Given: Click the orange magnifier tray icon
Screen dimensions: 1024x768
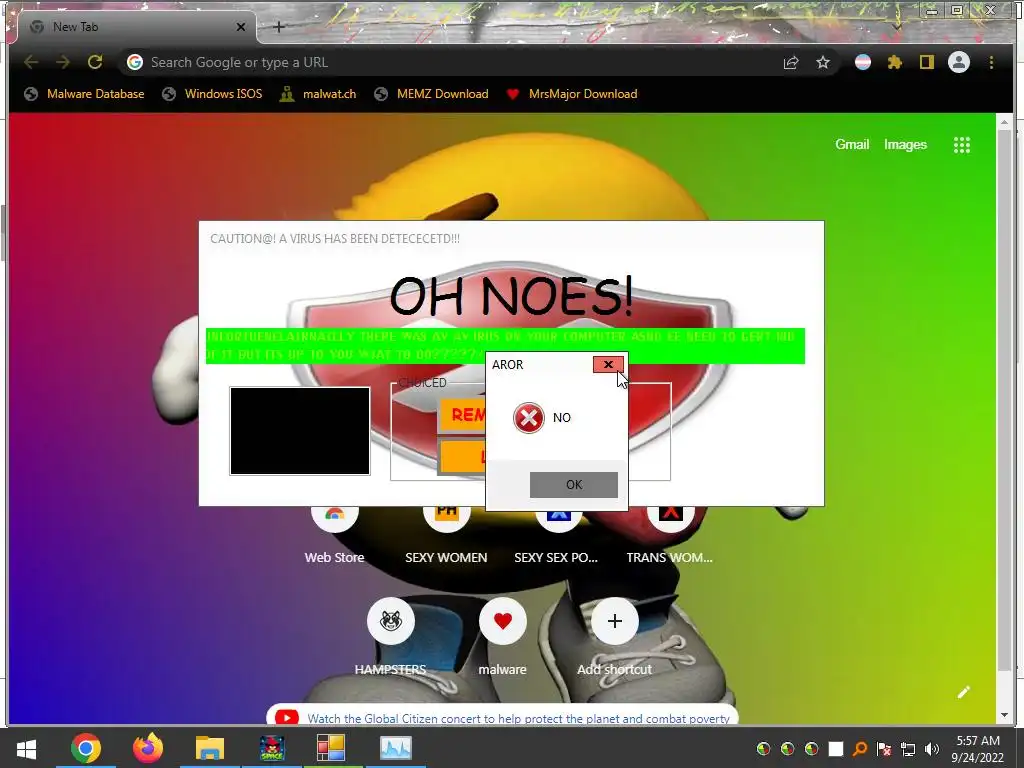Looking at the screenshot, I should point(859,749).
